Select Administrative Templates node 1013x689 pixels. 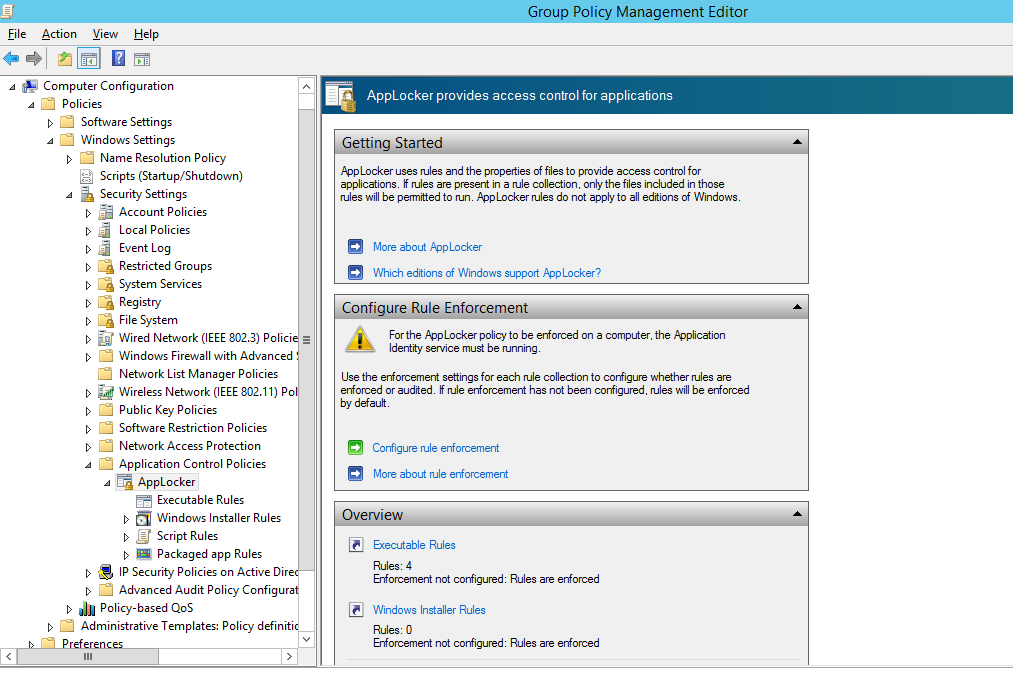click(189, 626)
